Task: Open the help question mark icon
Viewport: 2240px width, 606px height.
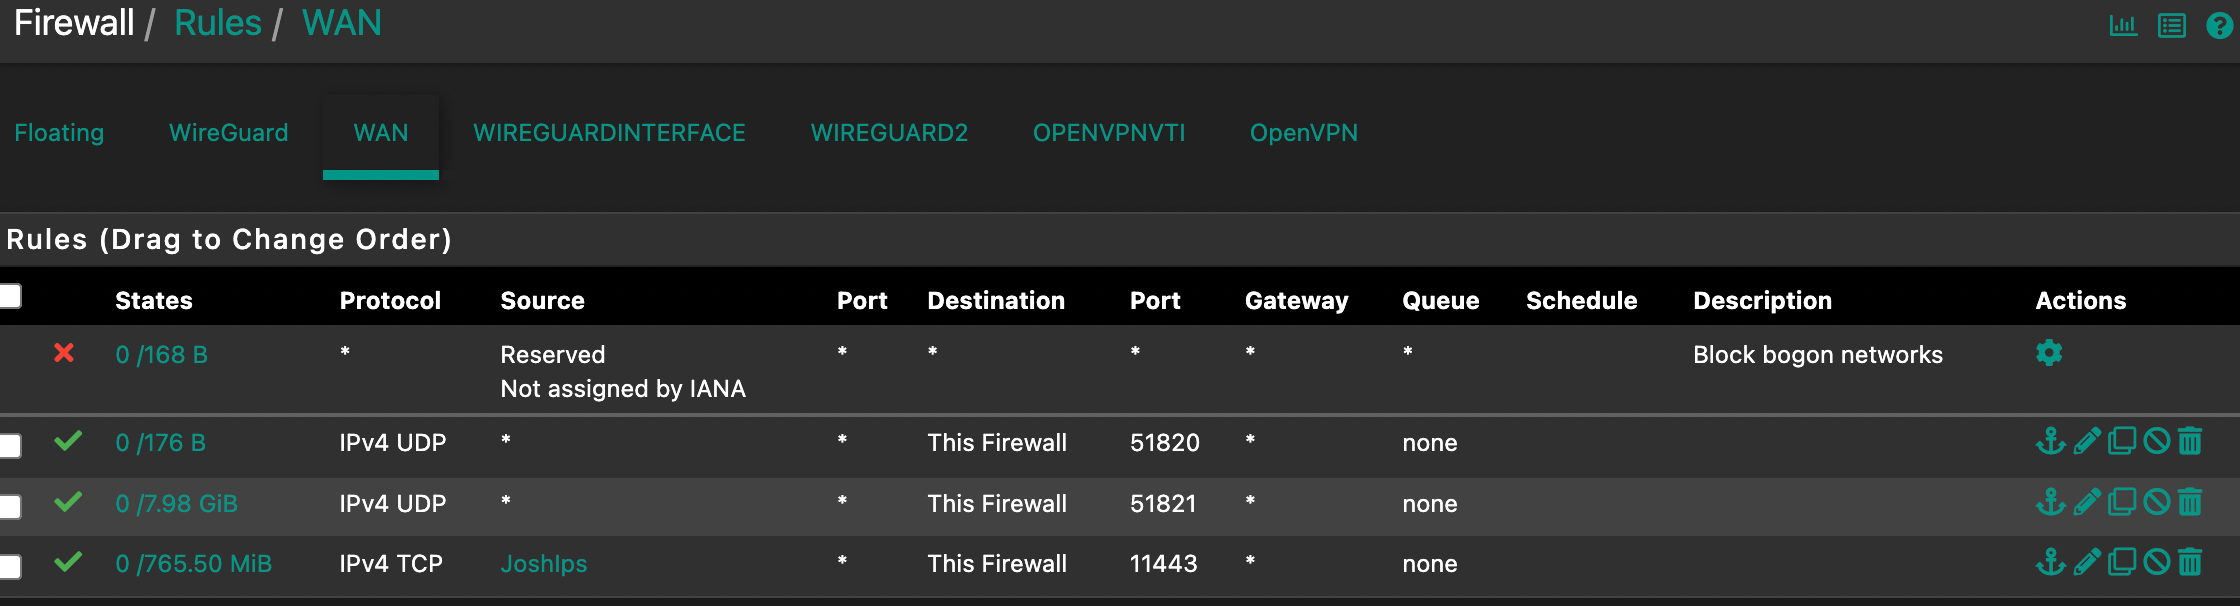Action: 2220,25
